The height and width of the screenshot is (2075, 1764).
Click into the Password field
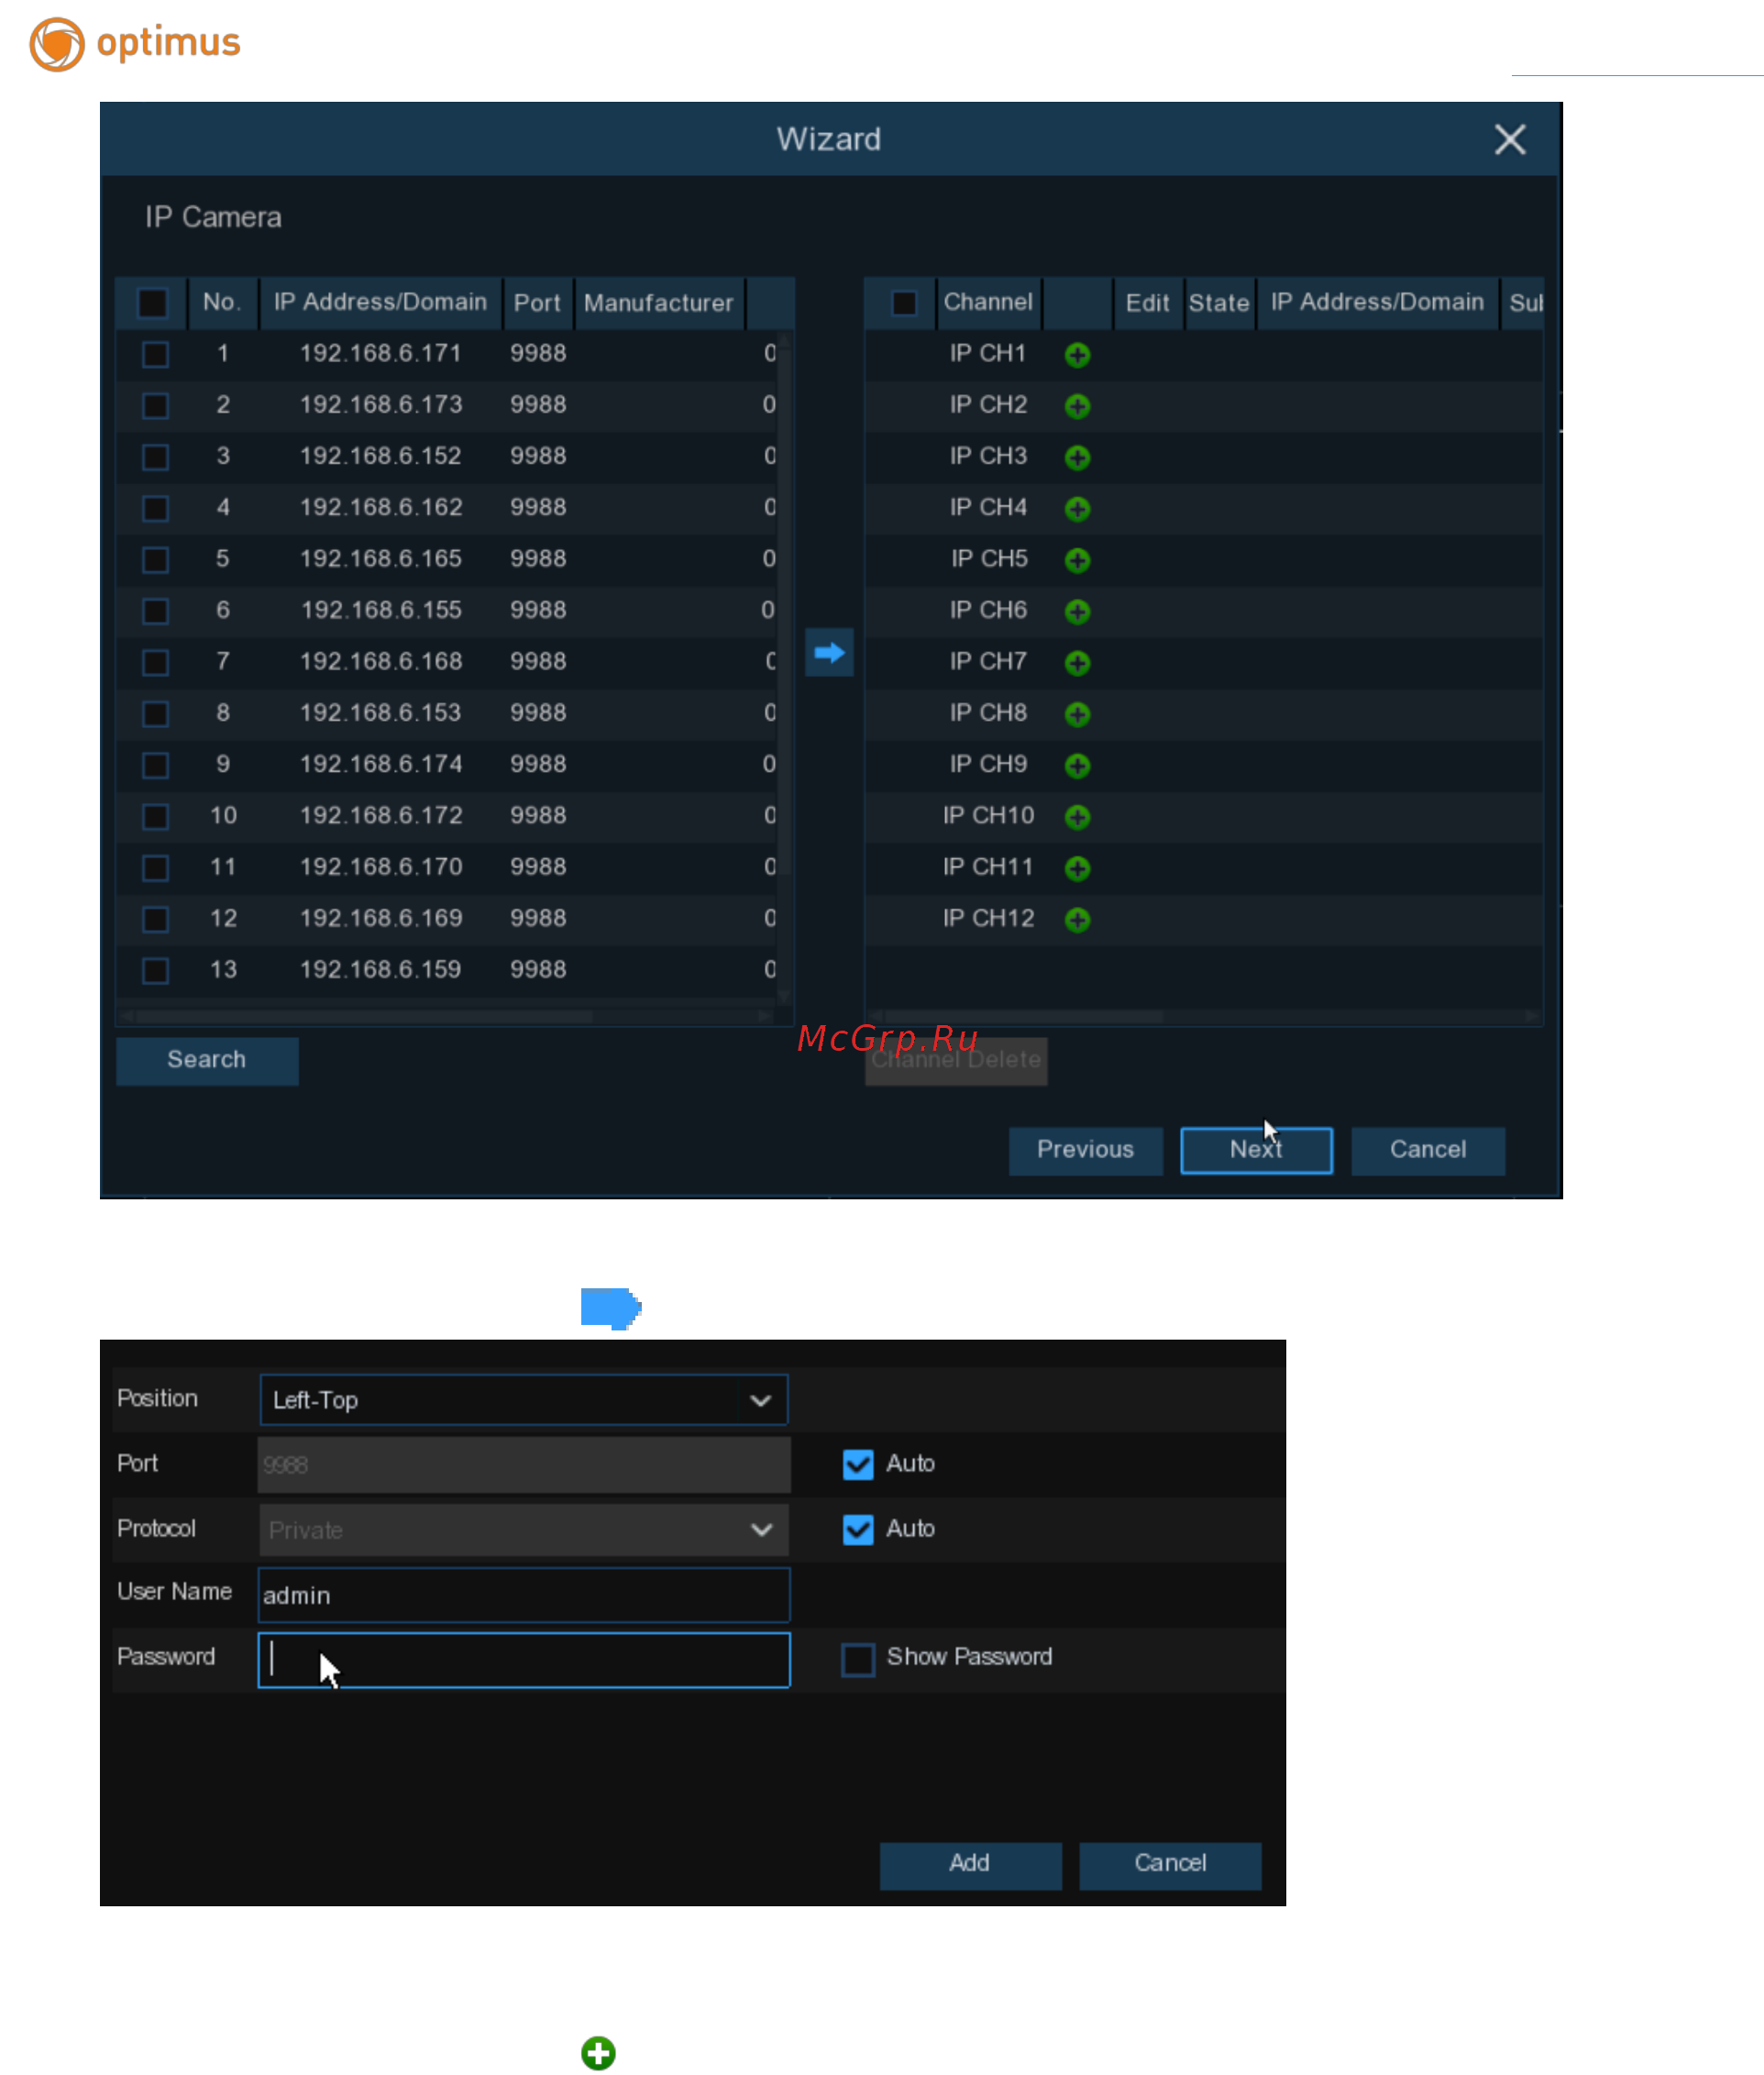coord(523,1660)
